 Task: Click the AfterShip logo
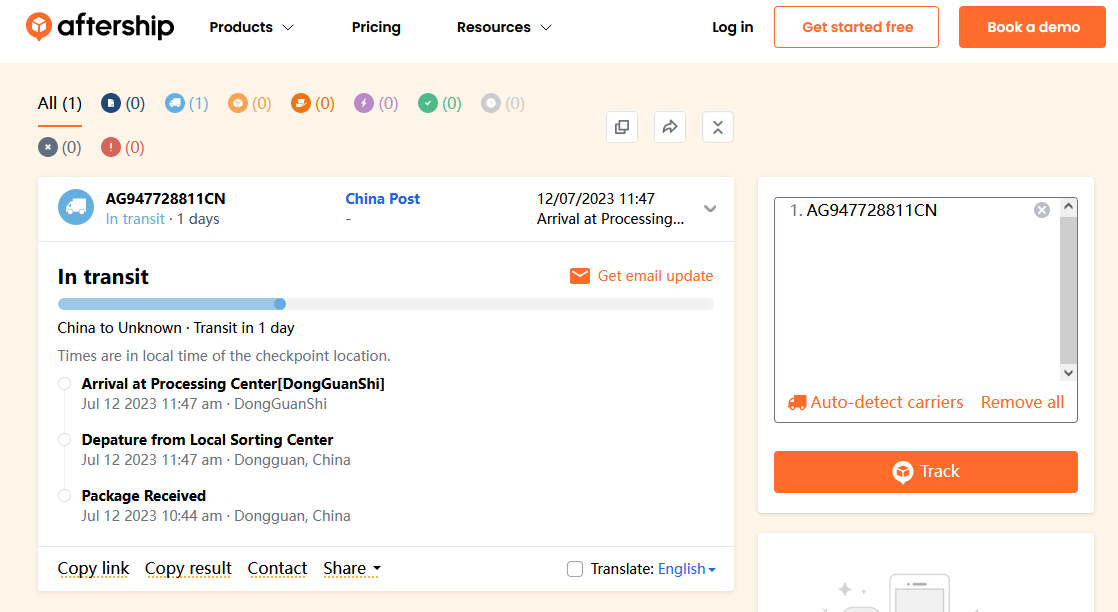coord(100,27)
